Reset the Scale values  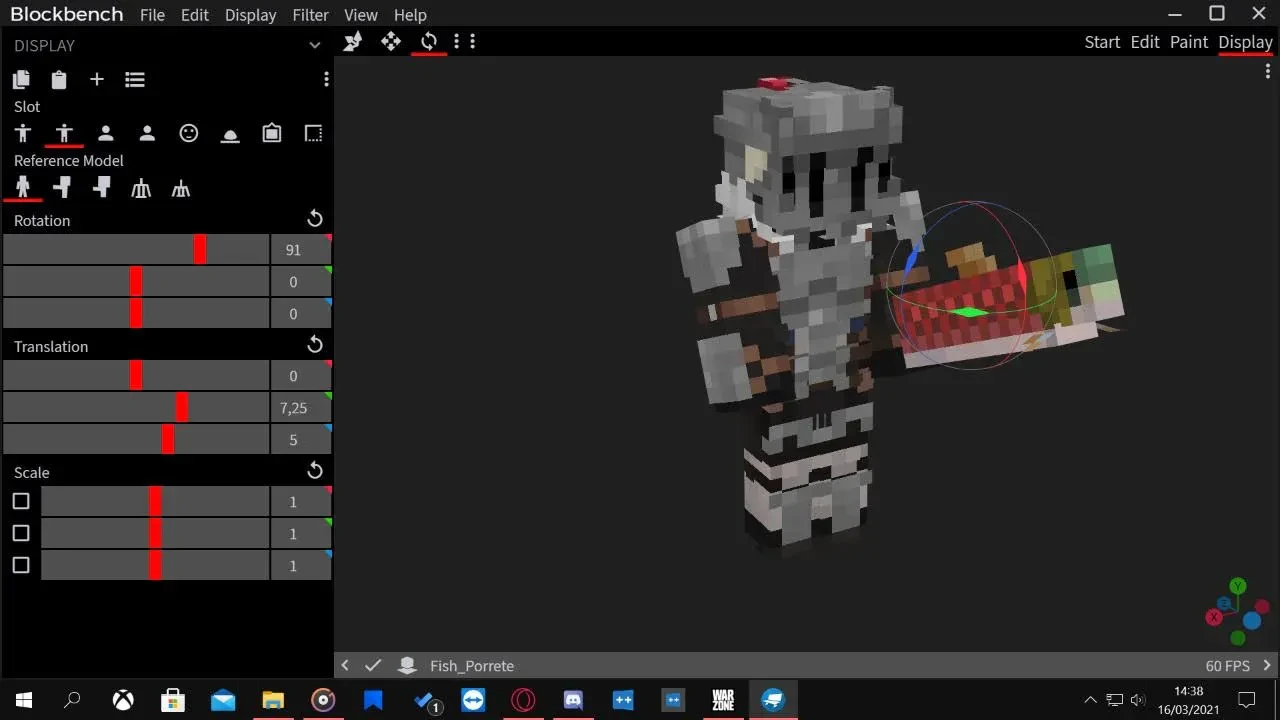(315, 471)
